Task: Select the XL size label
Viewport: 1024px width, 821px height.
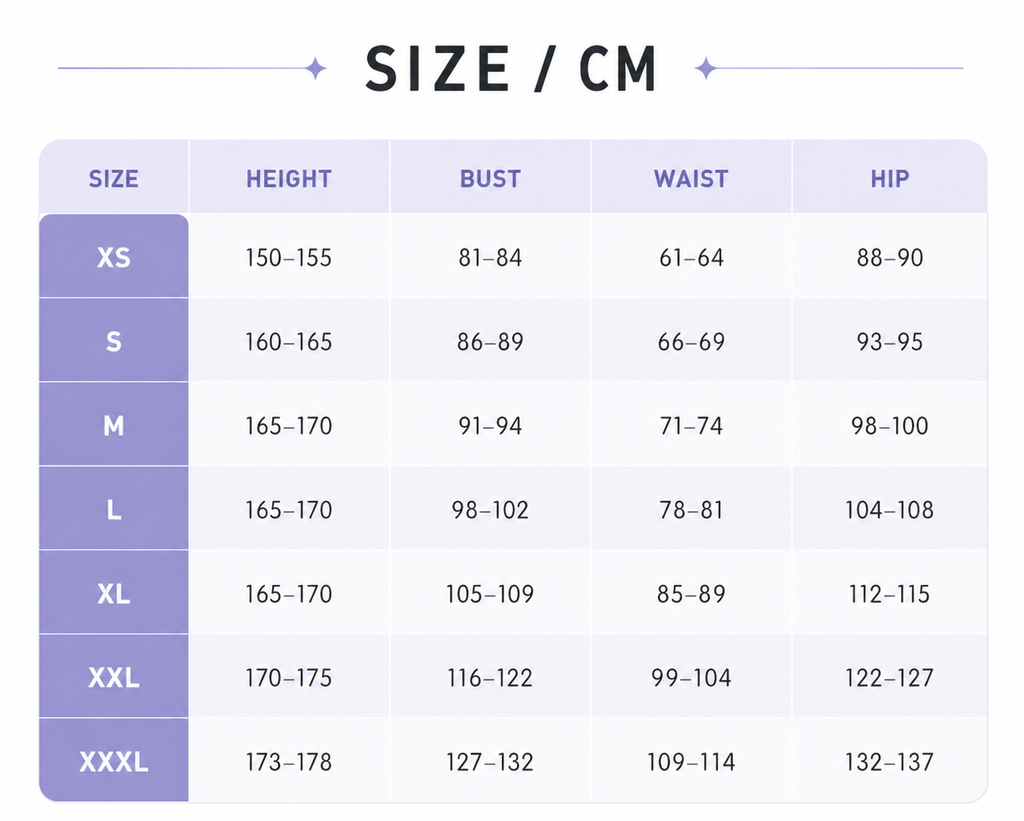Action: (x=114, y=593)
